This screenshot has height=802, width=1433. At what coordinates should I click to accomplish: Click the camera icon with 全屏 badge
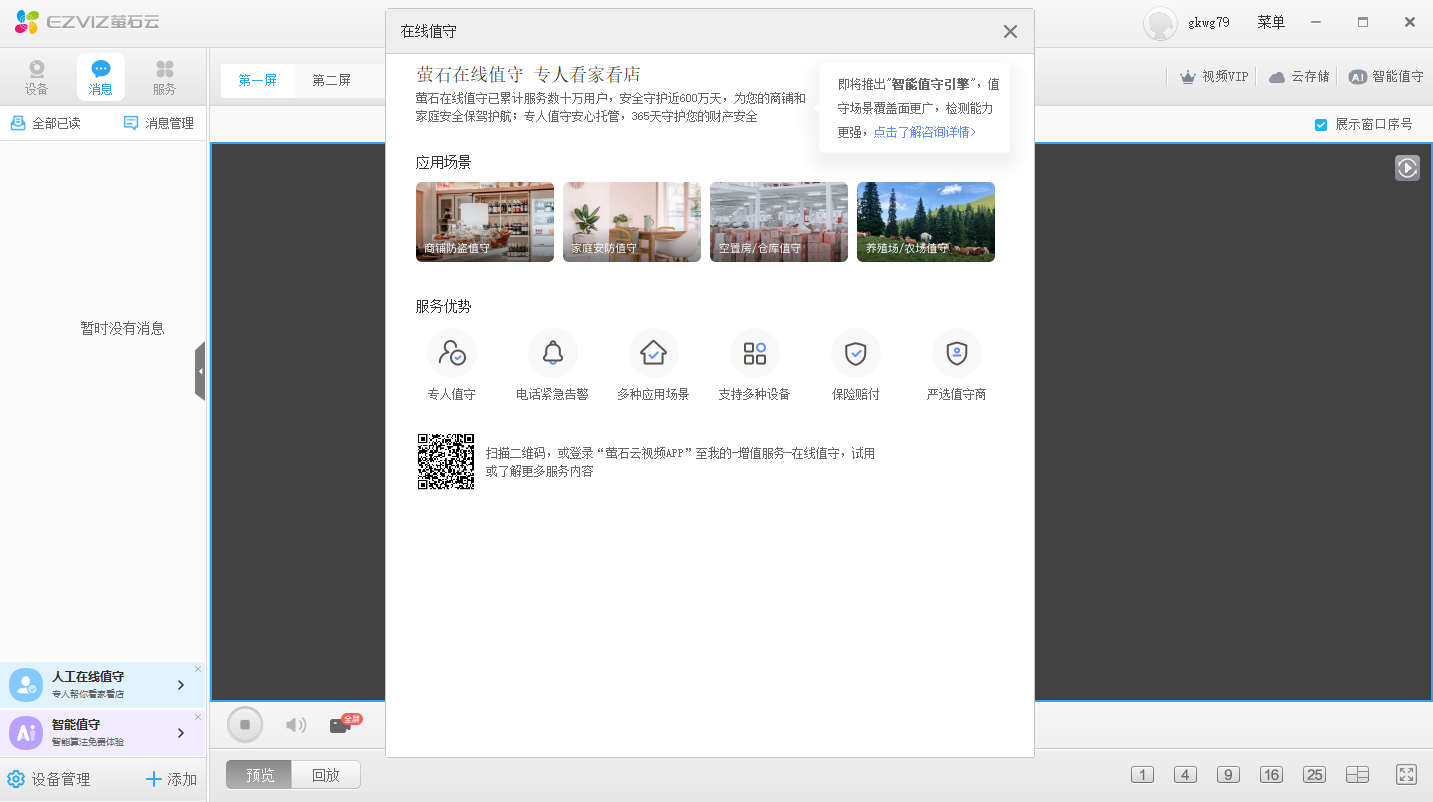pyautogui.click(x=345, y=724)
